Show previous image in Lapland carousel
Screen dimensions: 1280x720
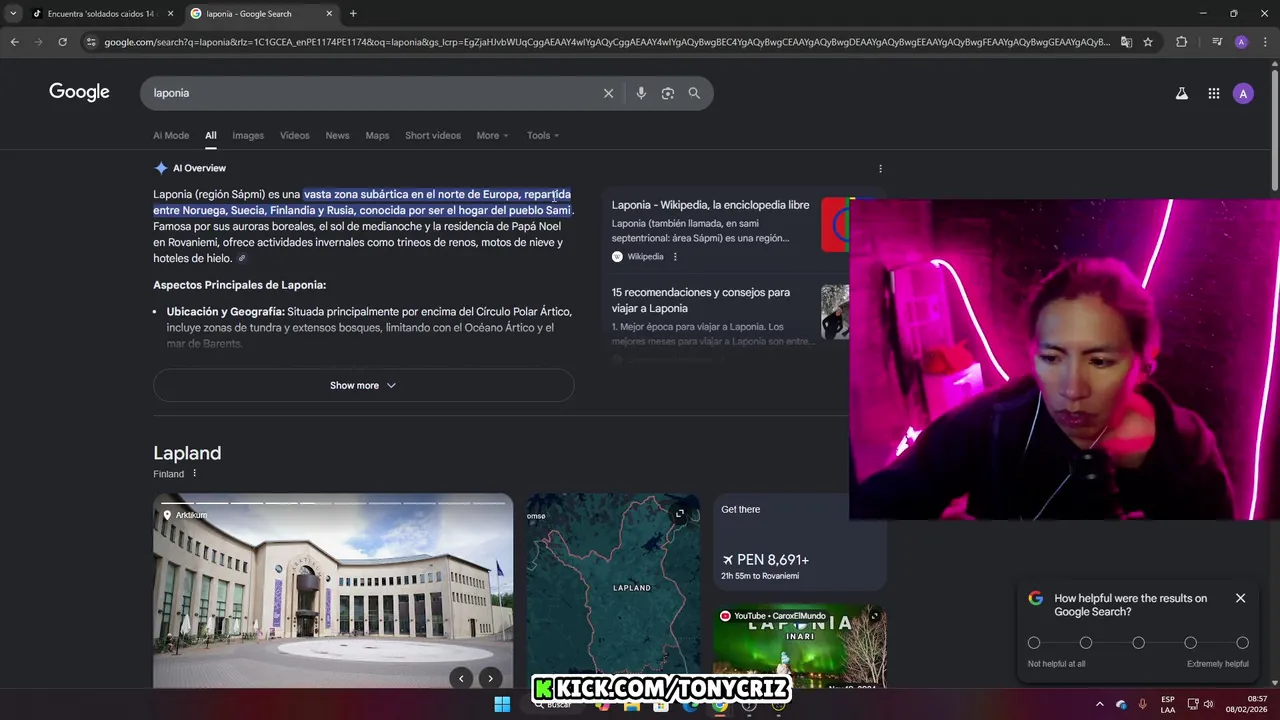(x=461, y=678)
